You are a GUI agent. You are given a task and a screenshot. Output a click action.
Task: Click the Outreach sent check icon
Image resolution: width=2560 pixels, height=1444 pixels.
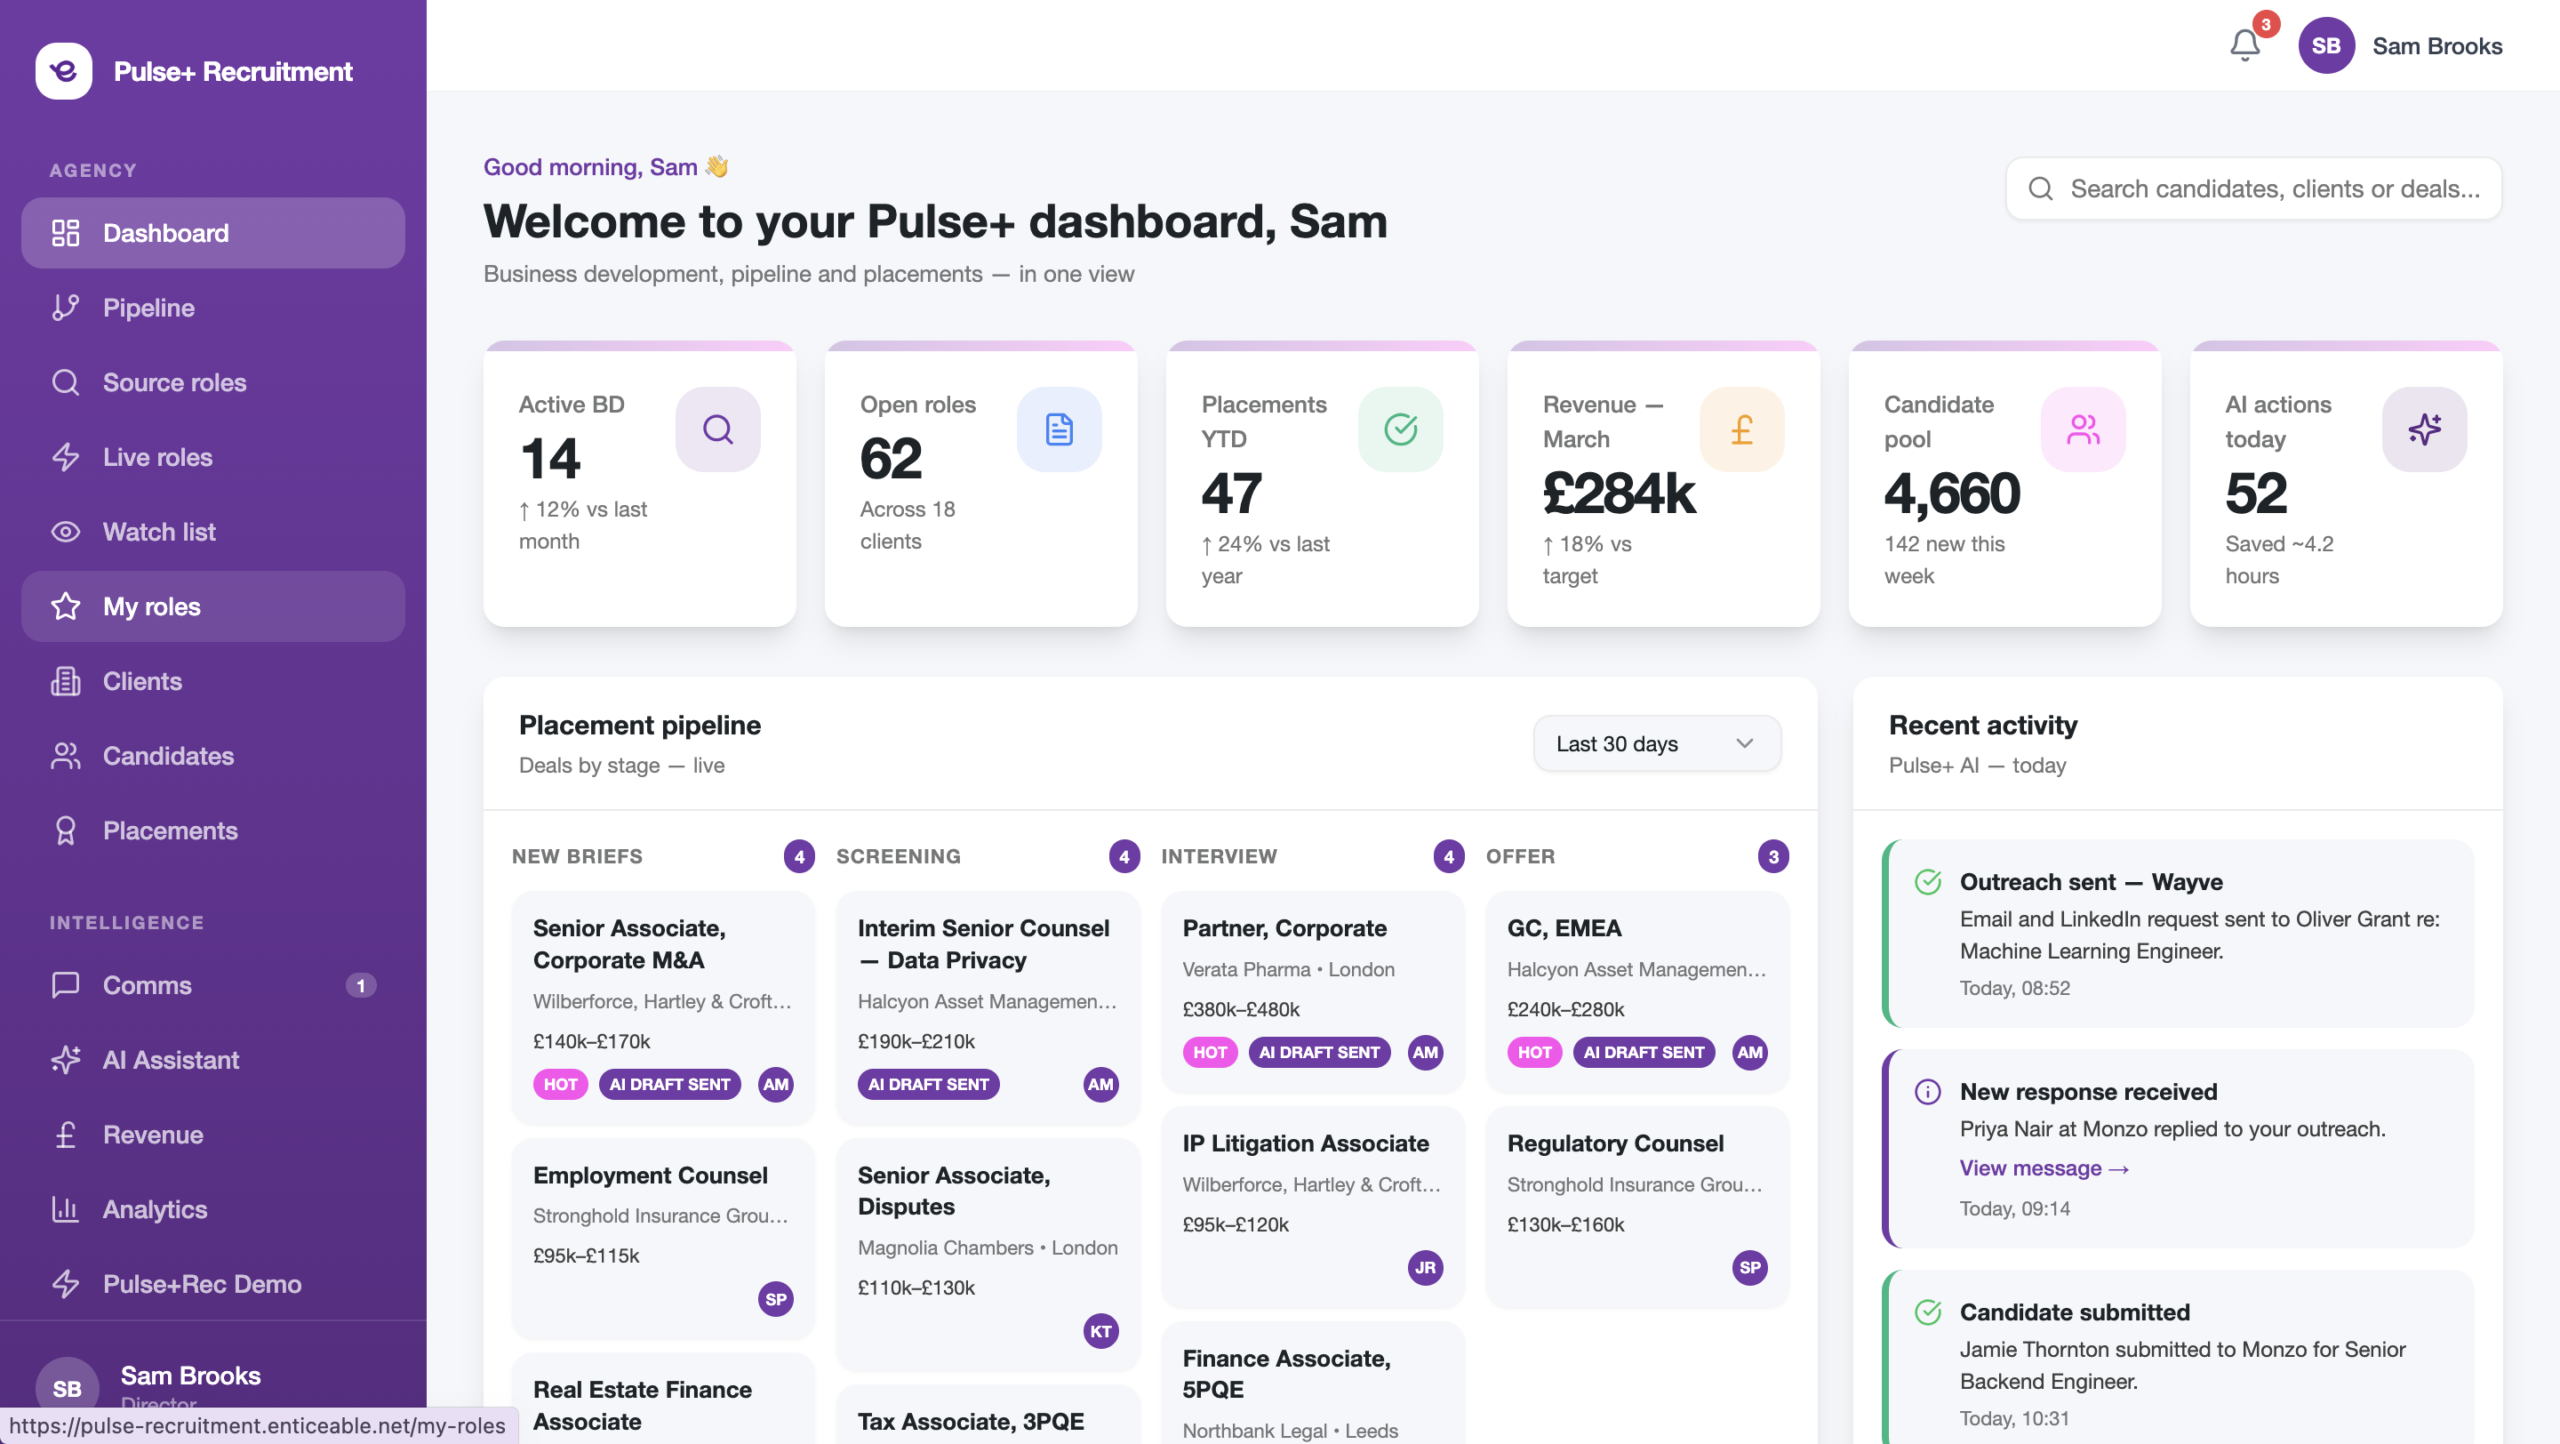1928,882
